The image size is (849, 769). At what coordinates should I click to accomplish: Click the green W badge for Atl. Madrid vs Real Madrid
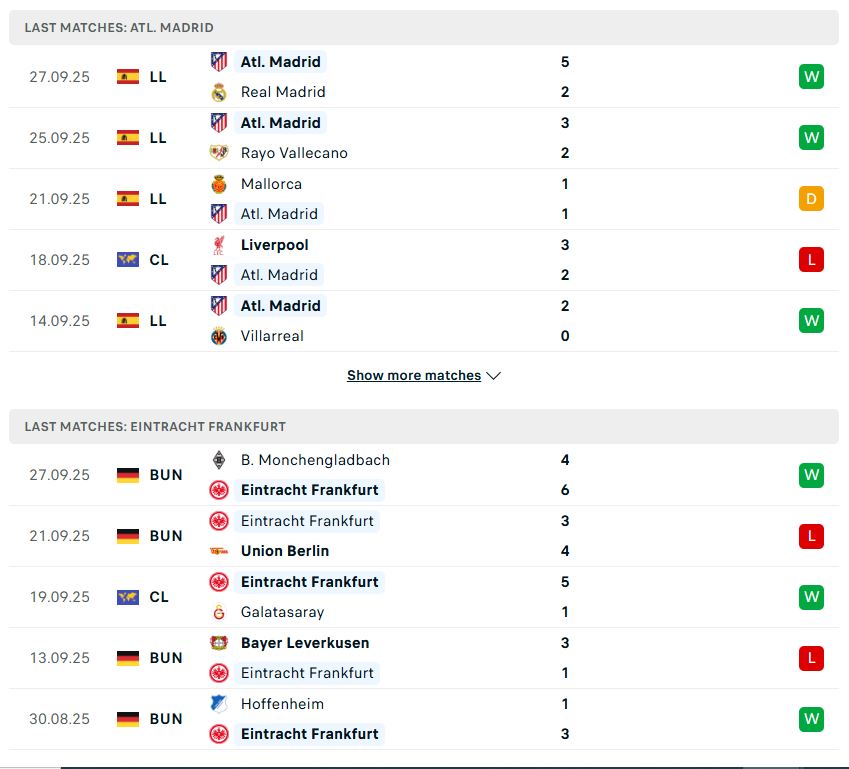pyautogui.click(x=811, y=76)
